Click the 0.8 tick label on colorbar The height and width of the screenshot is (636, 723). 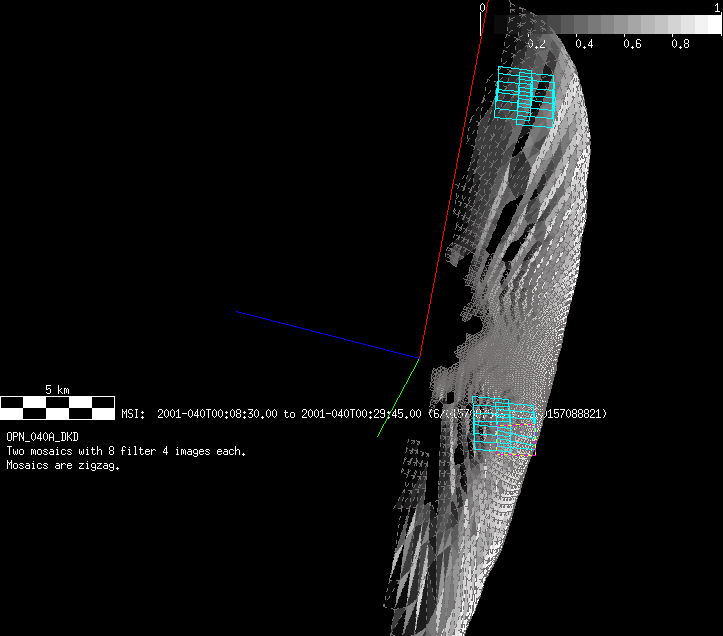click(680, 44)
